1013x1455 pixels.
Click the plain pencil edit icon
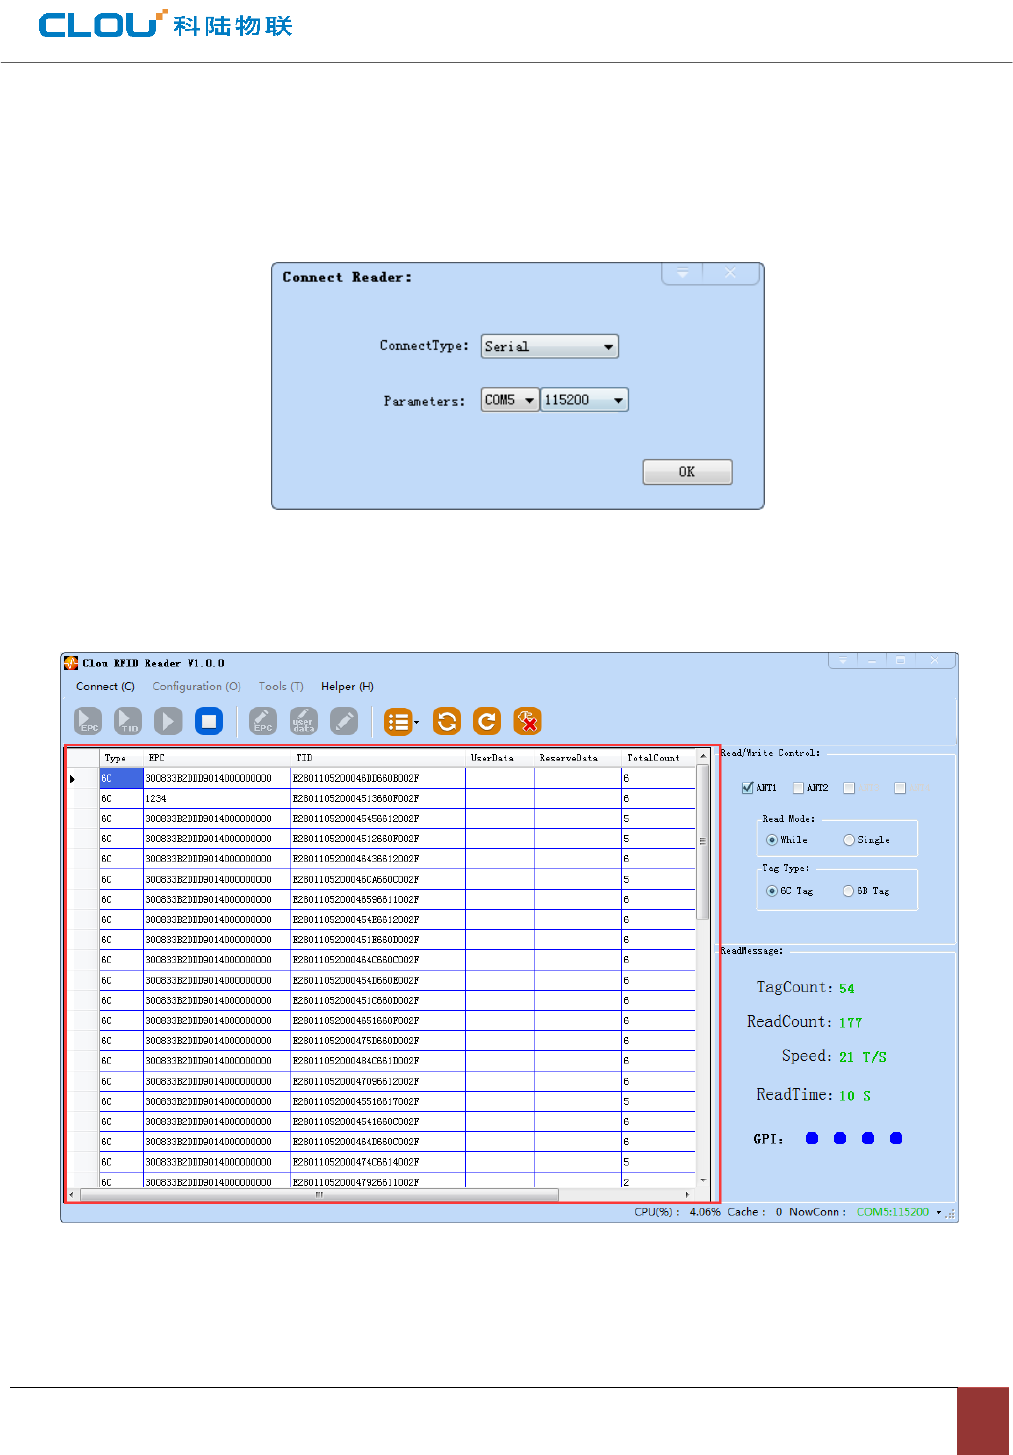pos(344,721)
